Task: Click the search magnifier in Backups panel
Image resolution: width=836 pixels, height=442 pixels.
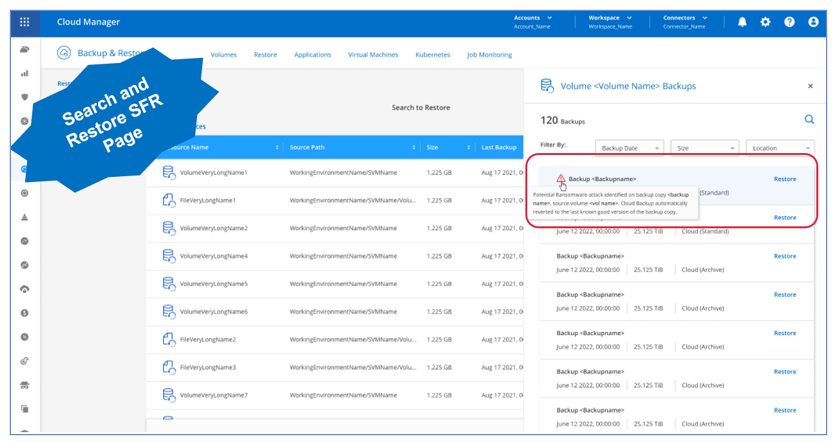Action: click(809, 120)
